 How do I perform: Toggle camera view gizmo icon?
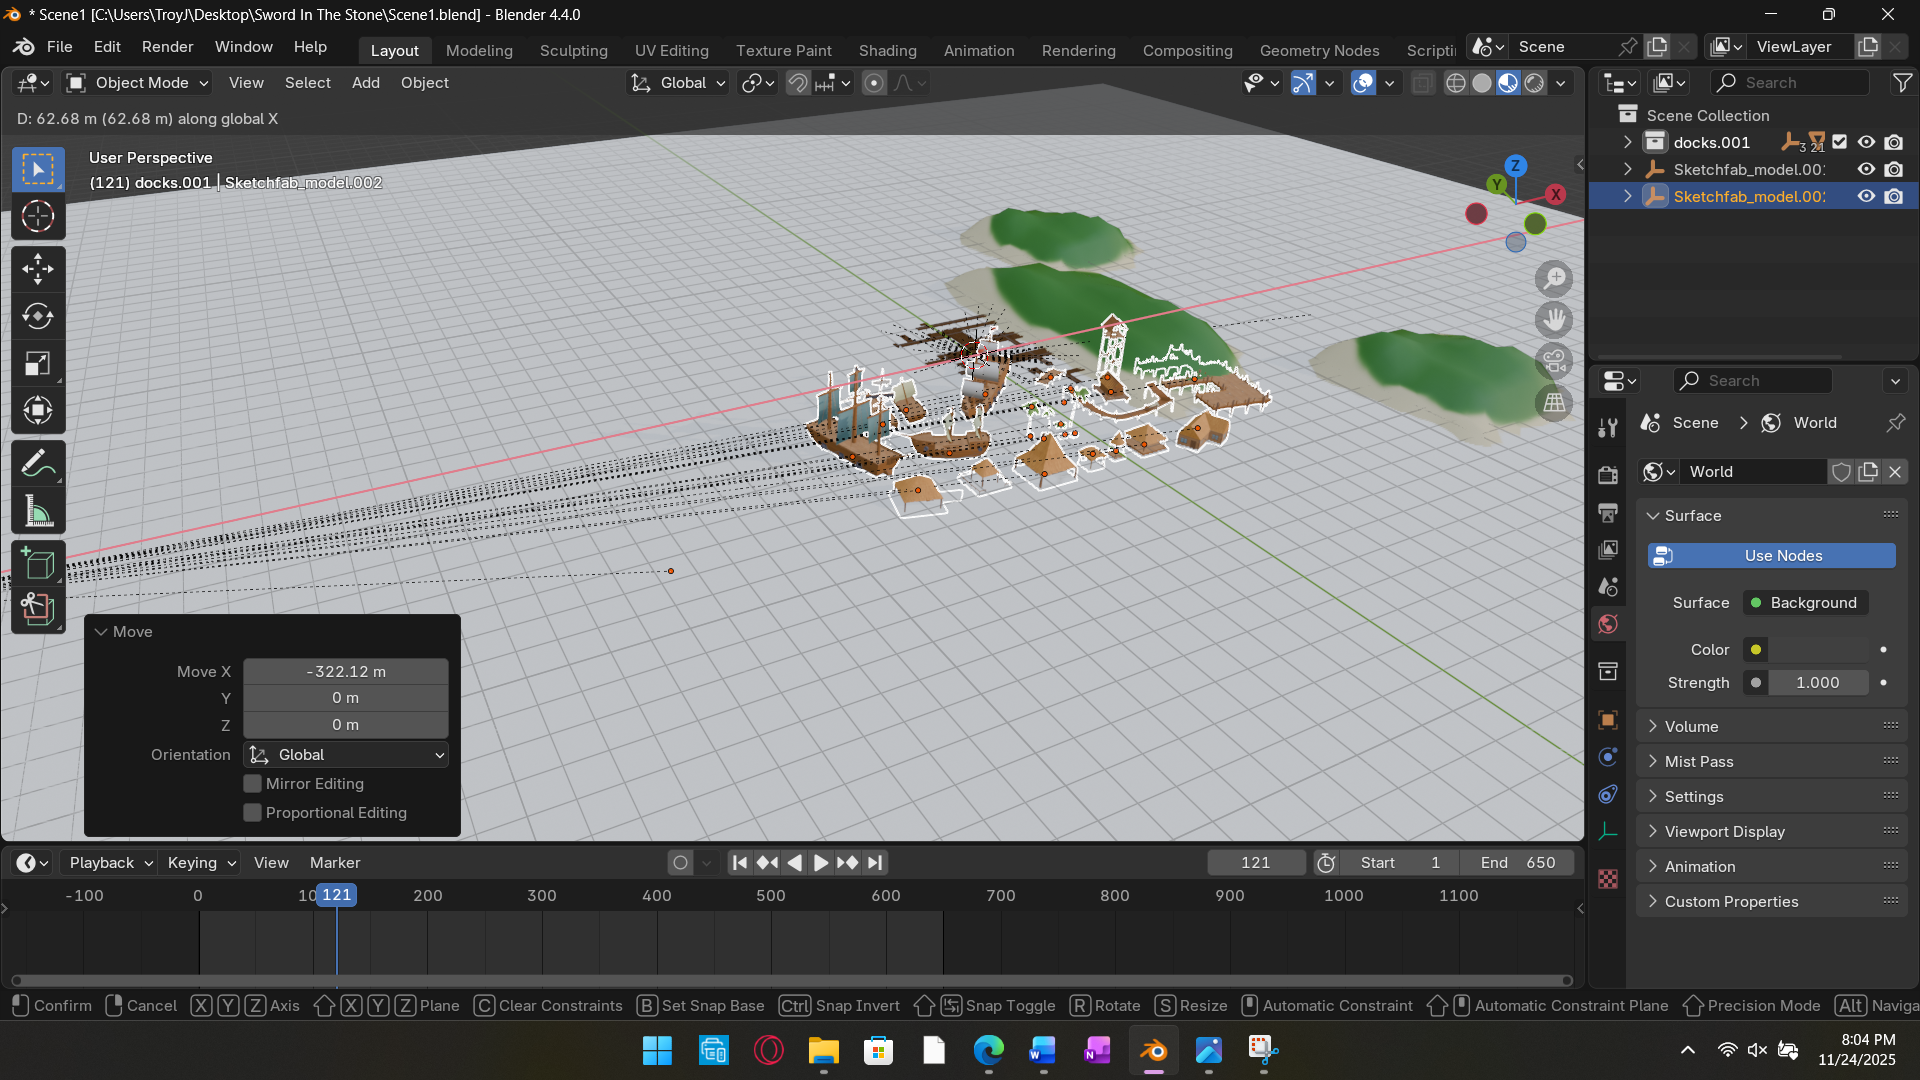[x=1554, y=361]
